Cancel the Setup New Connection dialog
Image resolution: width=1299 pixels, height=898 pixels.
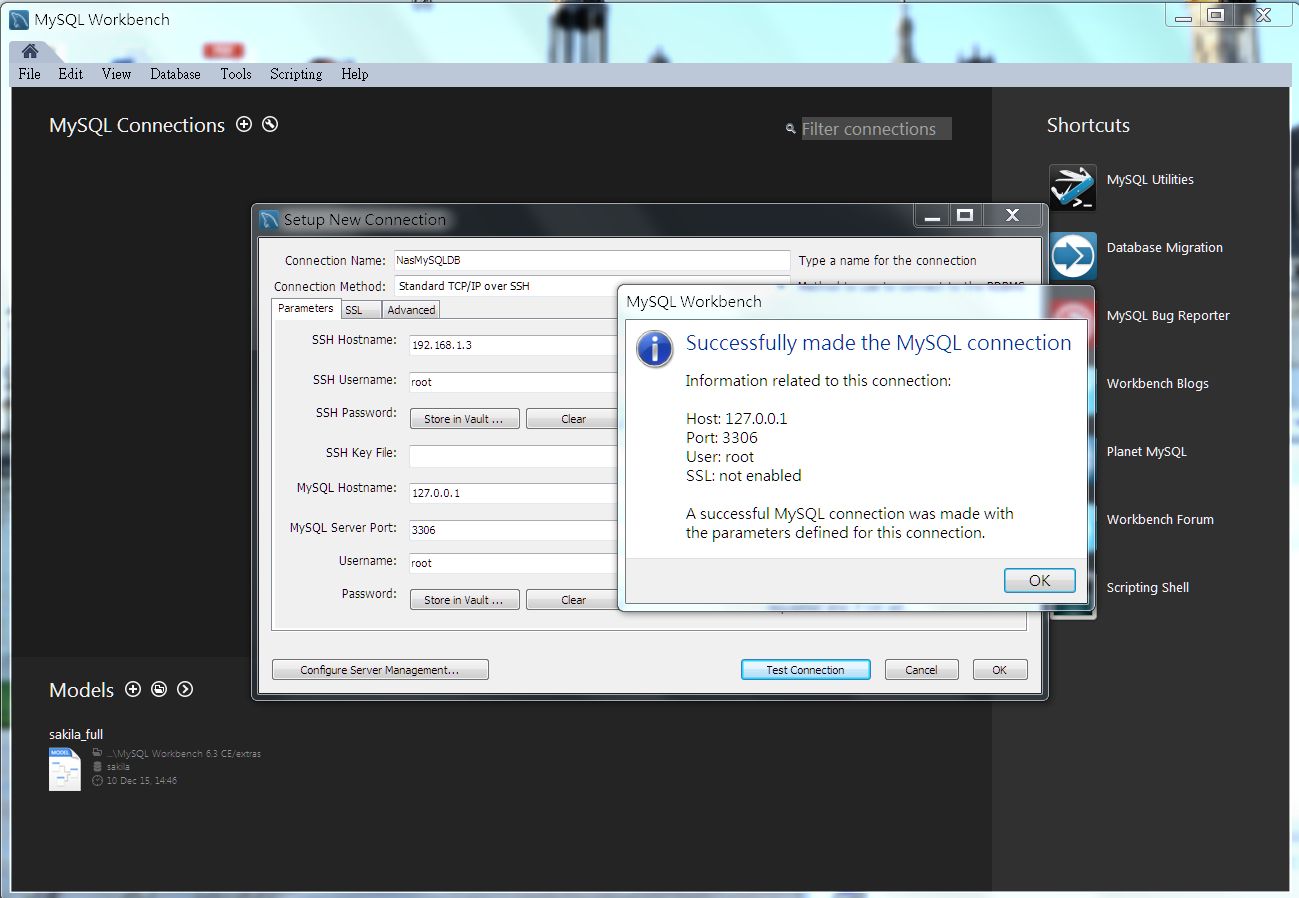click(x=921, y=670)
